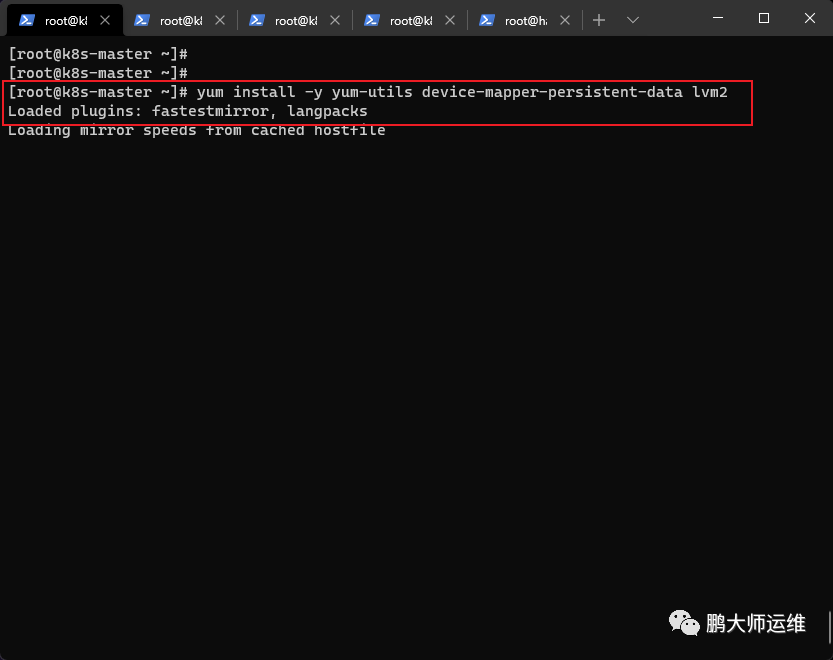
Task: Maximize the terminal window
Action: (764, 18)
